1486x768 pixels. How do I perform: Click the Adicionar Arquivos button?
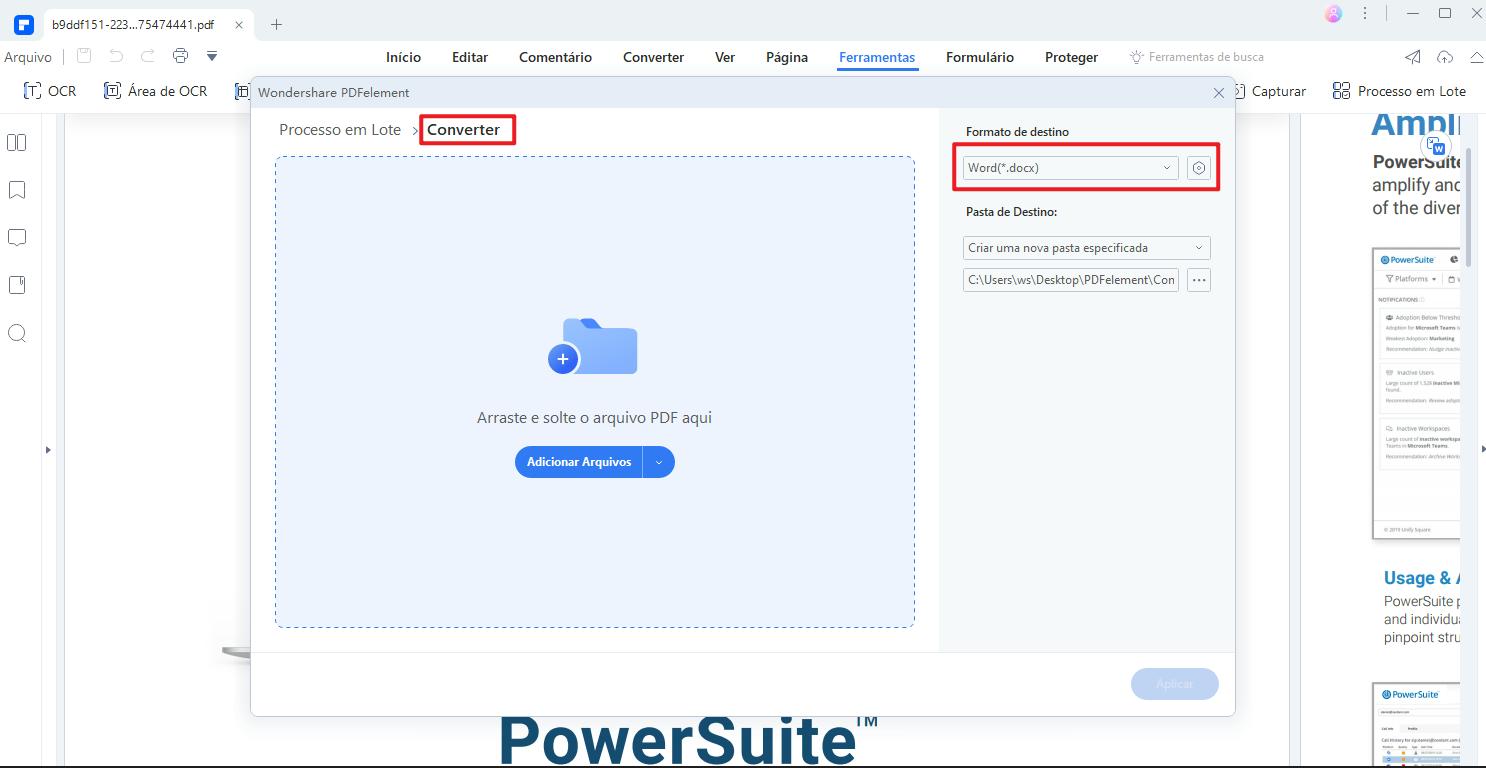(579, 462)
